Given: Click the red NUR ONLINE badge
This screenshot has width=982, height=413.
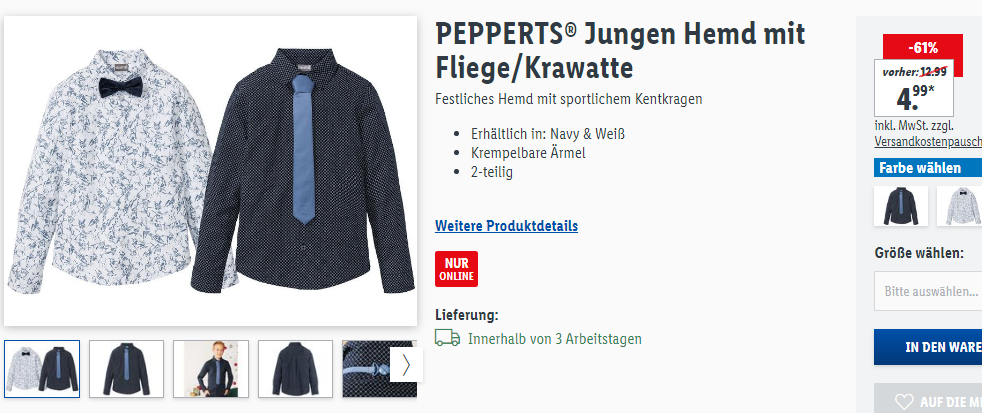Looking at the screenshot, I should [x=457, y=269].
